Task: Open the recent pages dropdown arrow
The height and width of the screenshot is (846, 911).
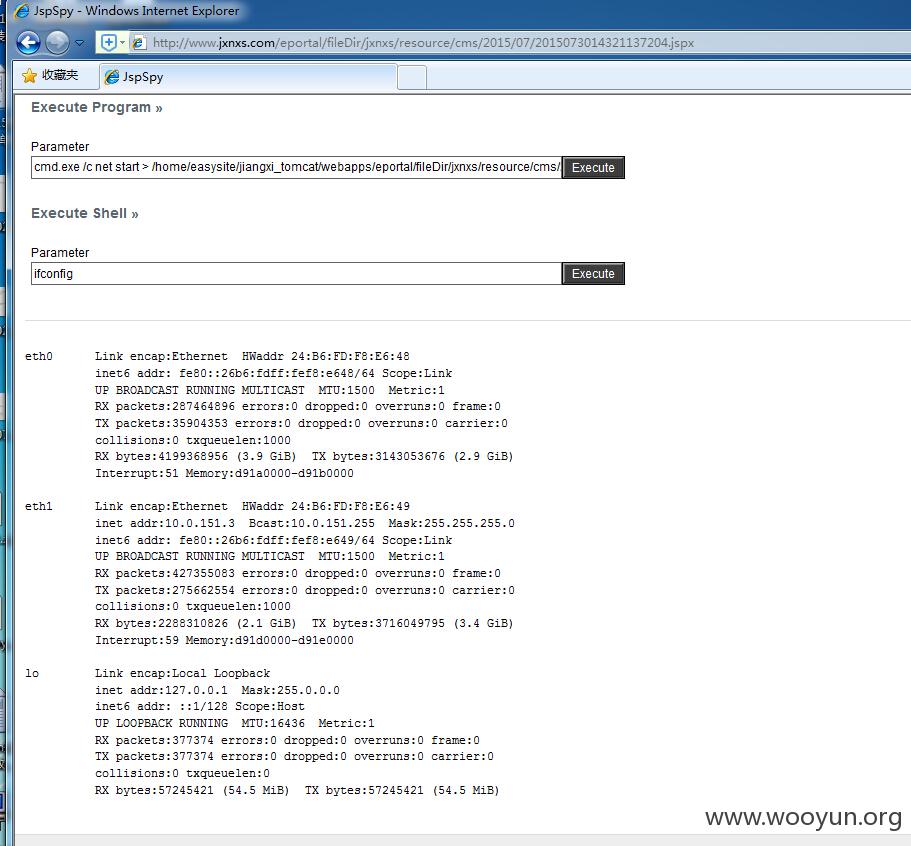Action: pyautogui.click(x=80, y=43)
